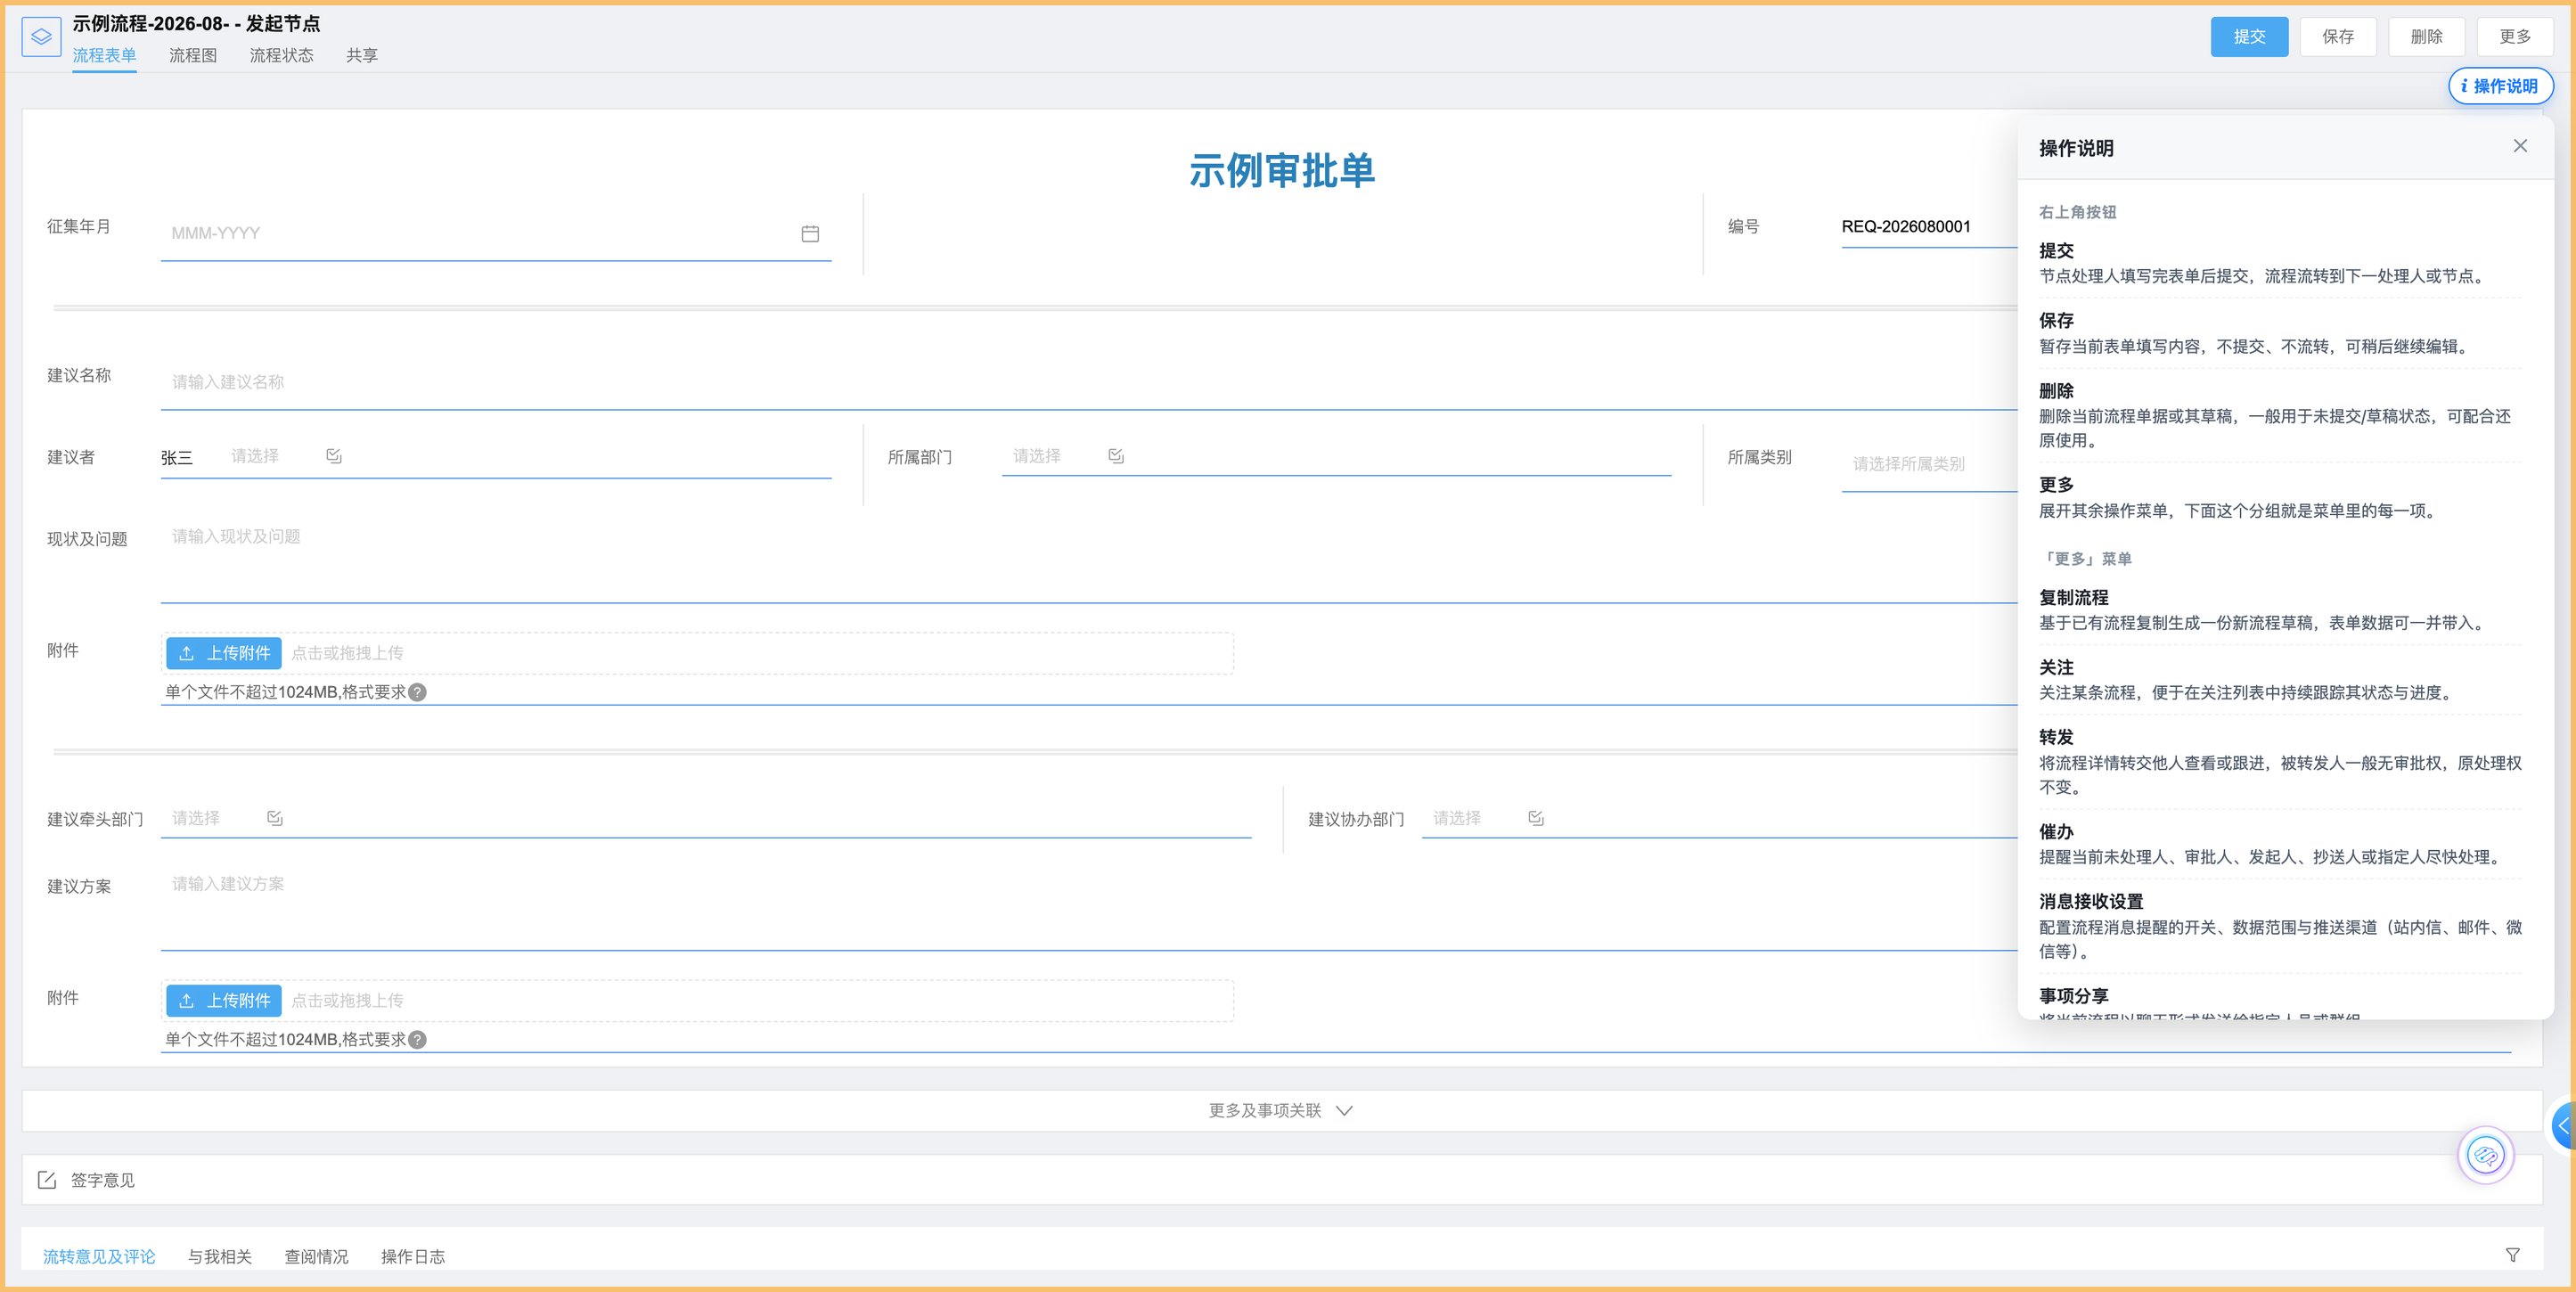Select the 流转意见及评论 tab
The height and width of the screenshot is (1292, 2576).
(99, 1256)
